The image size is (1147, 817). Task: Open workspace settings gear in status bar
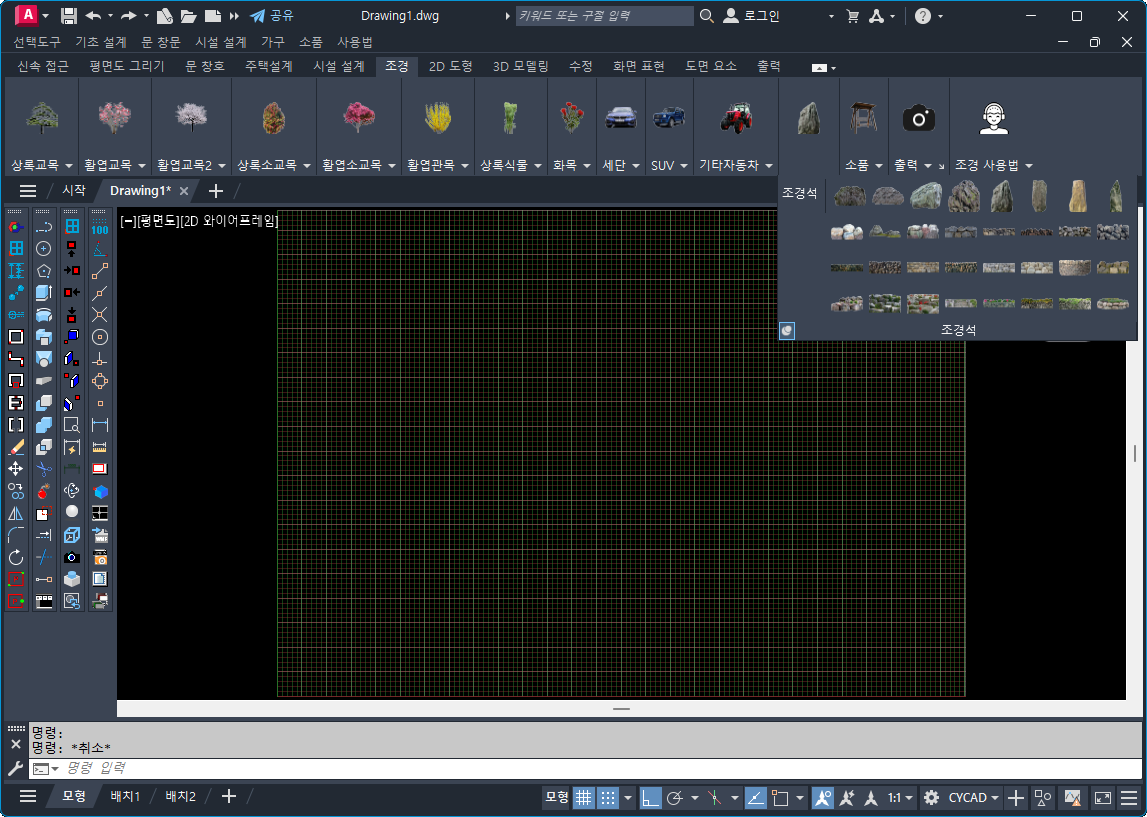(931, 797)
